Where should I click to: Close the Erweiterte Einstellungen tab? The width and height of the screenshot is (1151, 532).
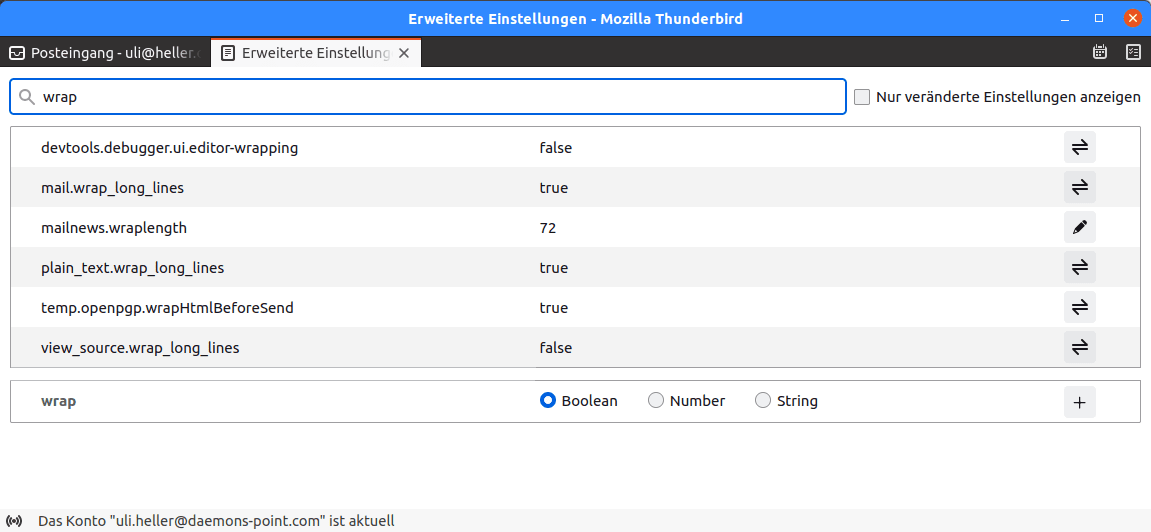tap(404, 53)
